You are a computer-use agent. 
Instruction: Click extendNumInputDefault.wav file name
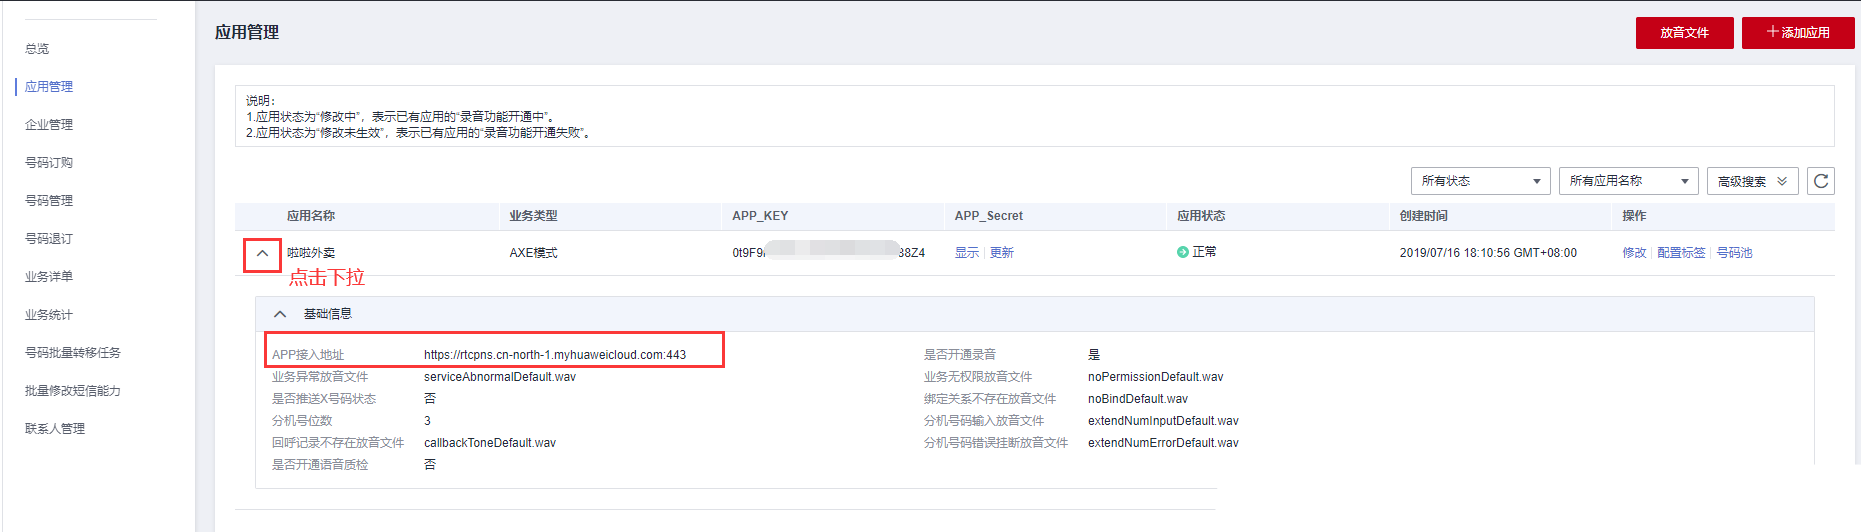coord(1163,421)
